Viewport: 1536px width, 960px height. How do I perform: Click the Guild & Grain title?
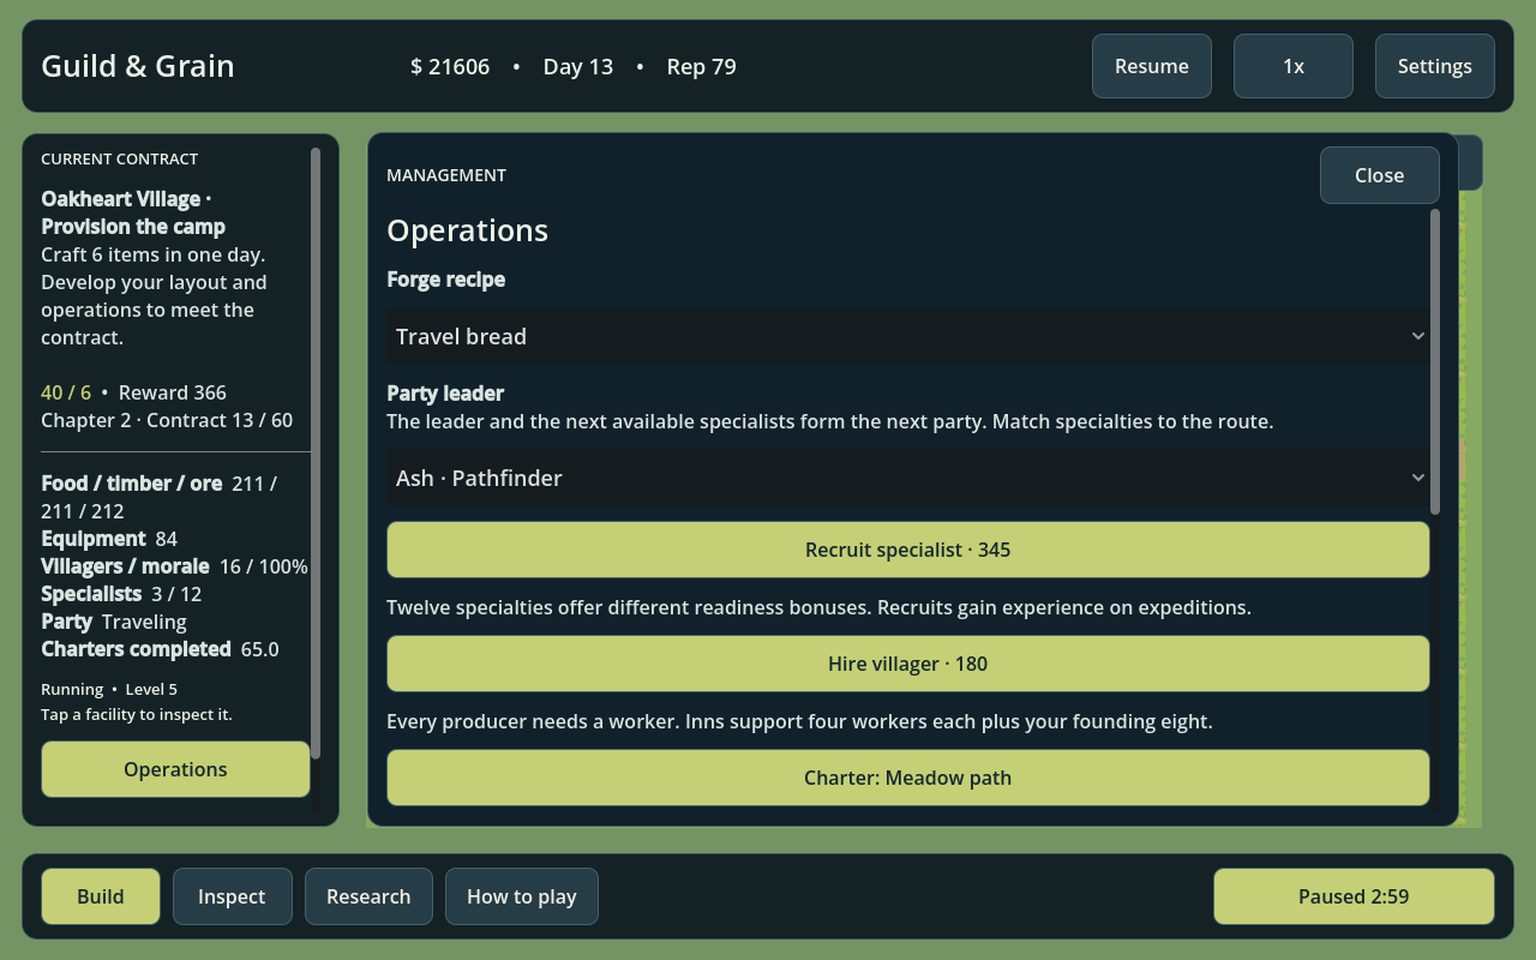(138, 66)
